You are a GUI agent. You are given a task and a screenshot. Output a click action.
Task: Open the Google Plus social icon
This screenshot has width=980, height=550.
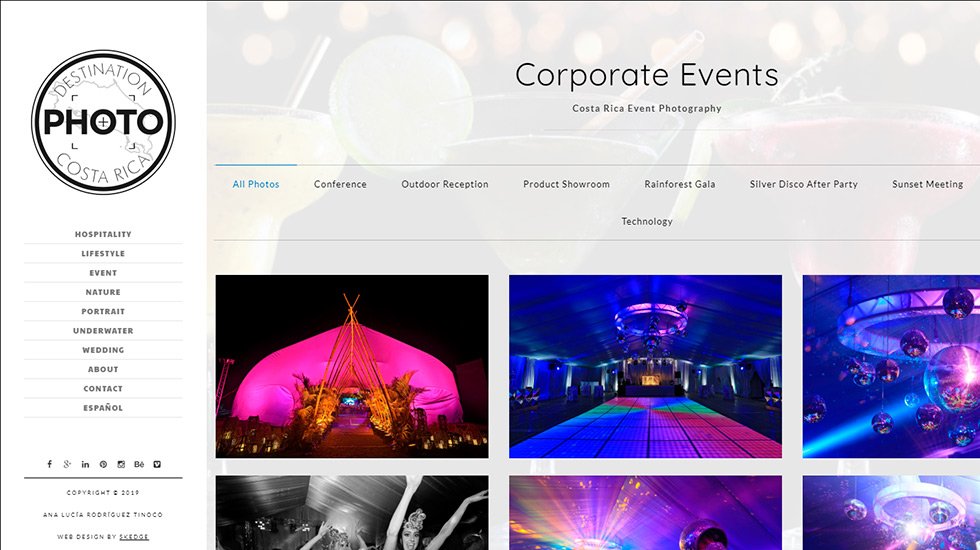point(67,464)
